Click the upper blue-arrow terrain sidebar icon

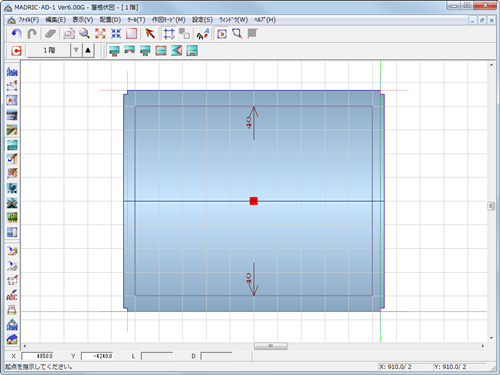click(12, 251)
